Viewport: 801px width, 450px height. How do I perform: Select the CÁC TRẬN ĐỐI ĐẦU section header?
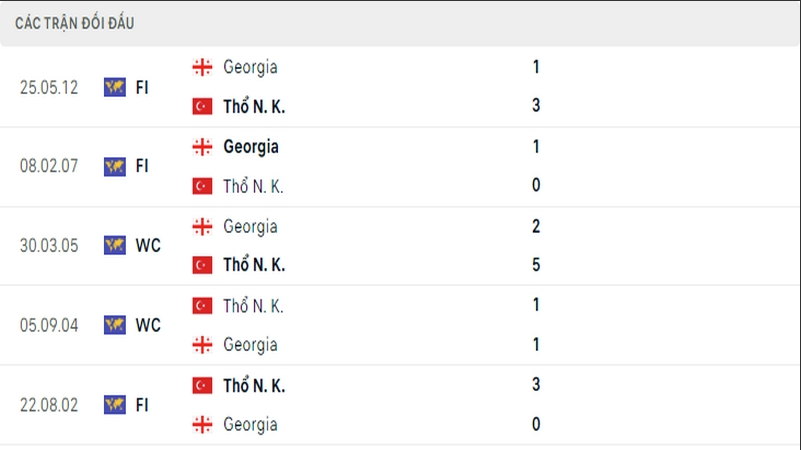[x=75, y=23]
